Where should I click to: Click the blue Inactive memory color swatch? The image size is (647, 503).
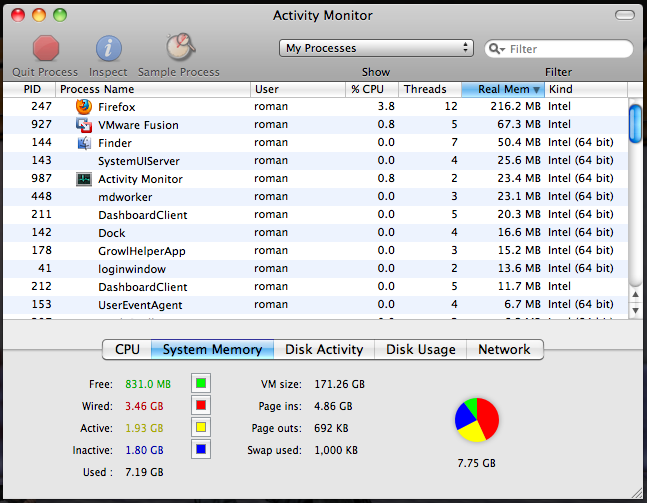[x=201, y=449]
